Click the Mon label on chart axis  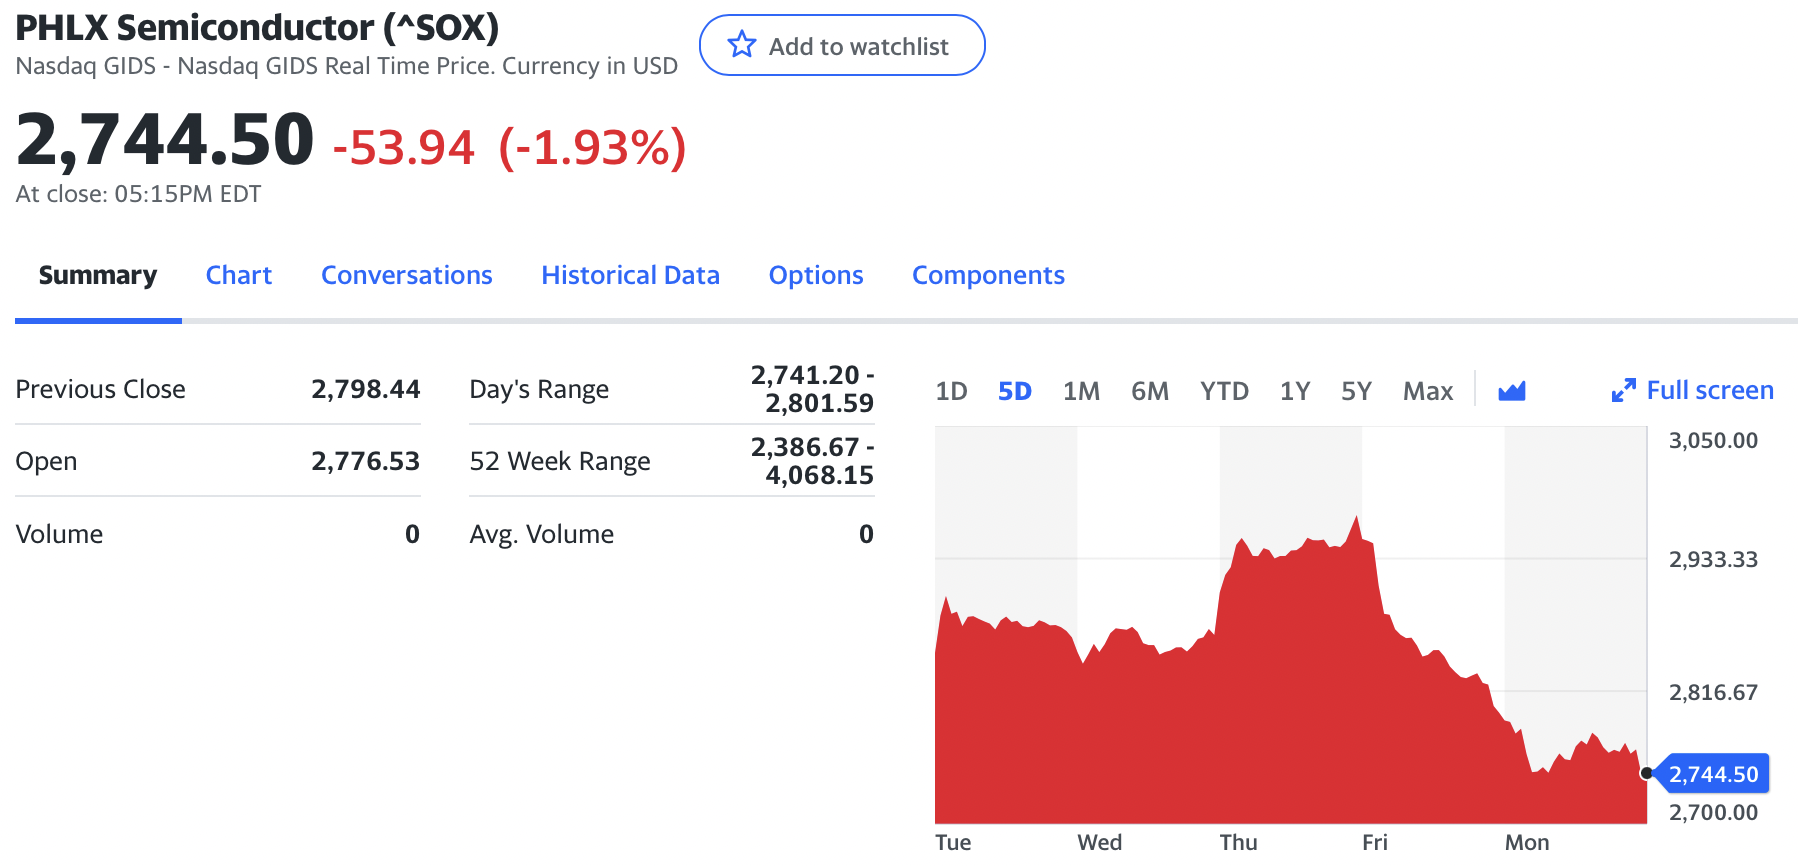click(1527, 842)
